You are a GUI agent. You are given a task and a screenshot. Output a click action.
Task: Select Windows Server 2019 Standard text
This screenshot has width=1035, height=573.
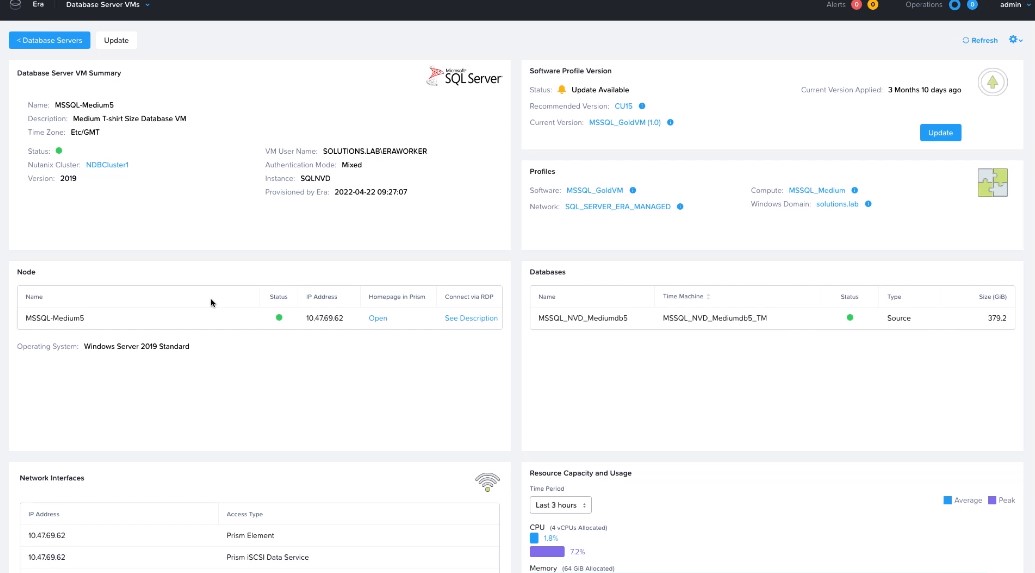click(137, 347)
